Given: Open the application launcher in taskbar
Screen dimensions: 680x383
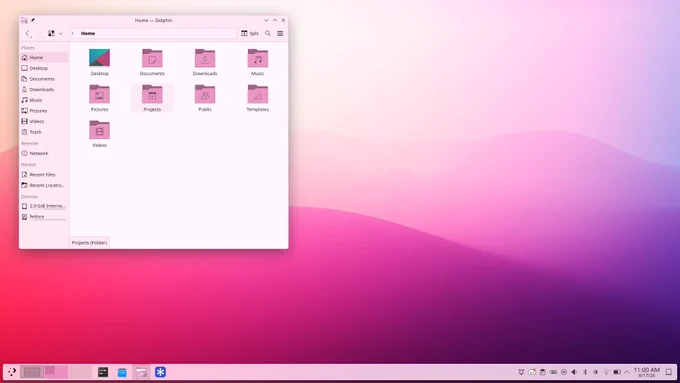Looking at the screenshot, I should [12, 372].
